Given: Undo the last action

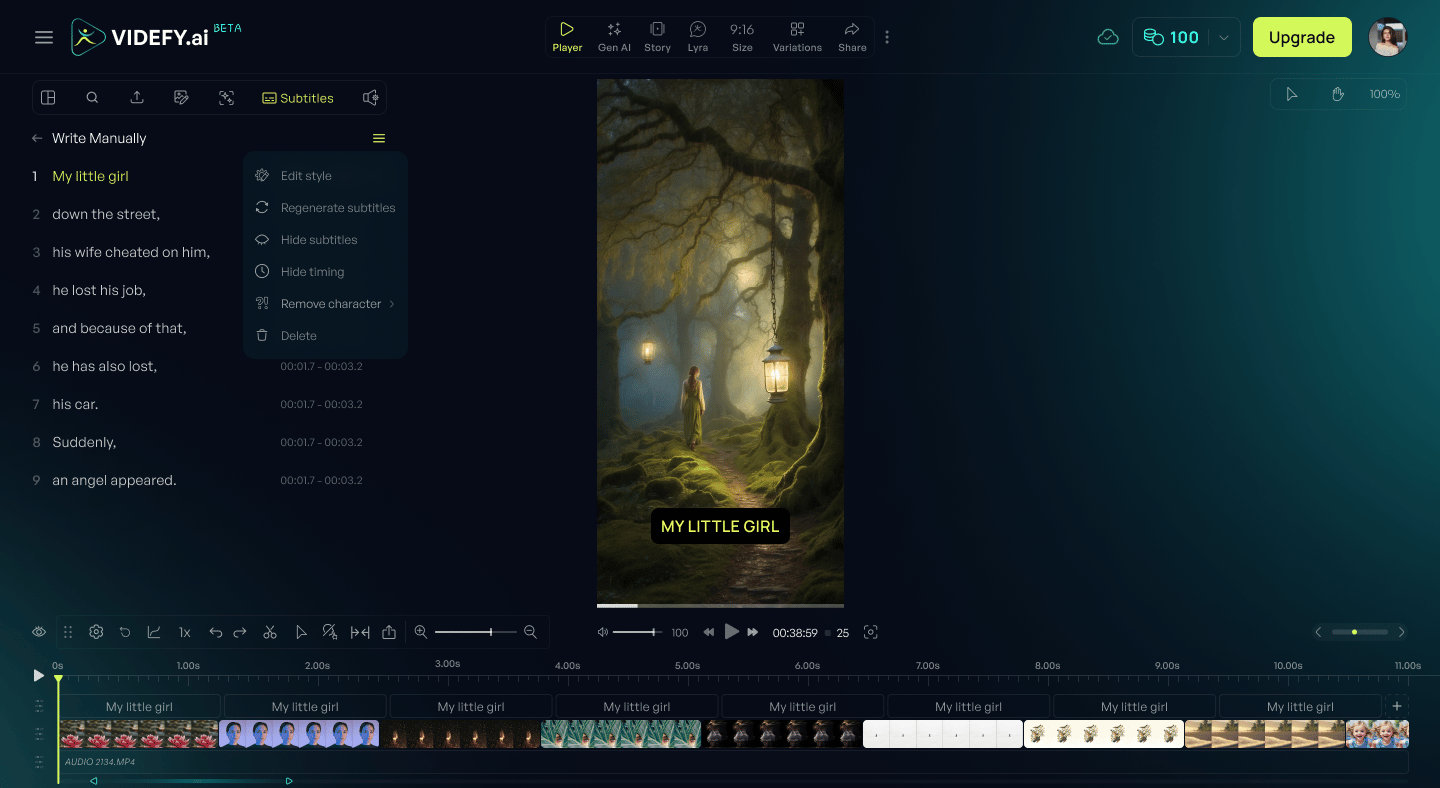Looking at the screenshot, I should click(x=215, y=632).
